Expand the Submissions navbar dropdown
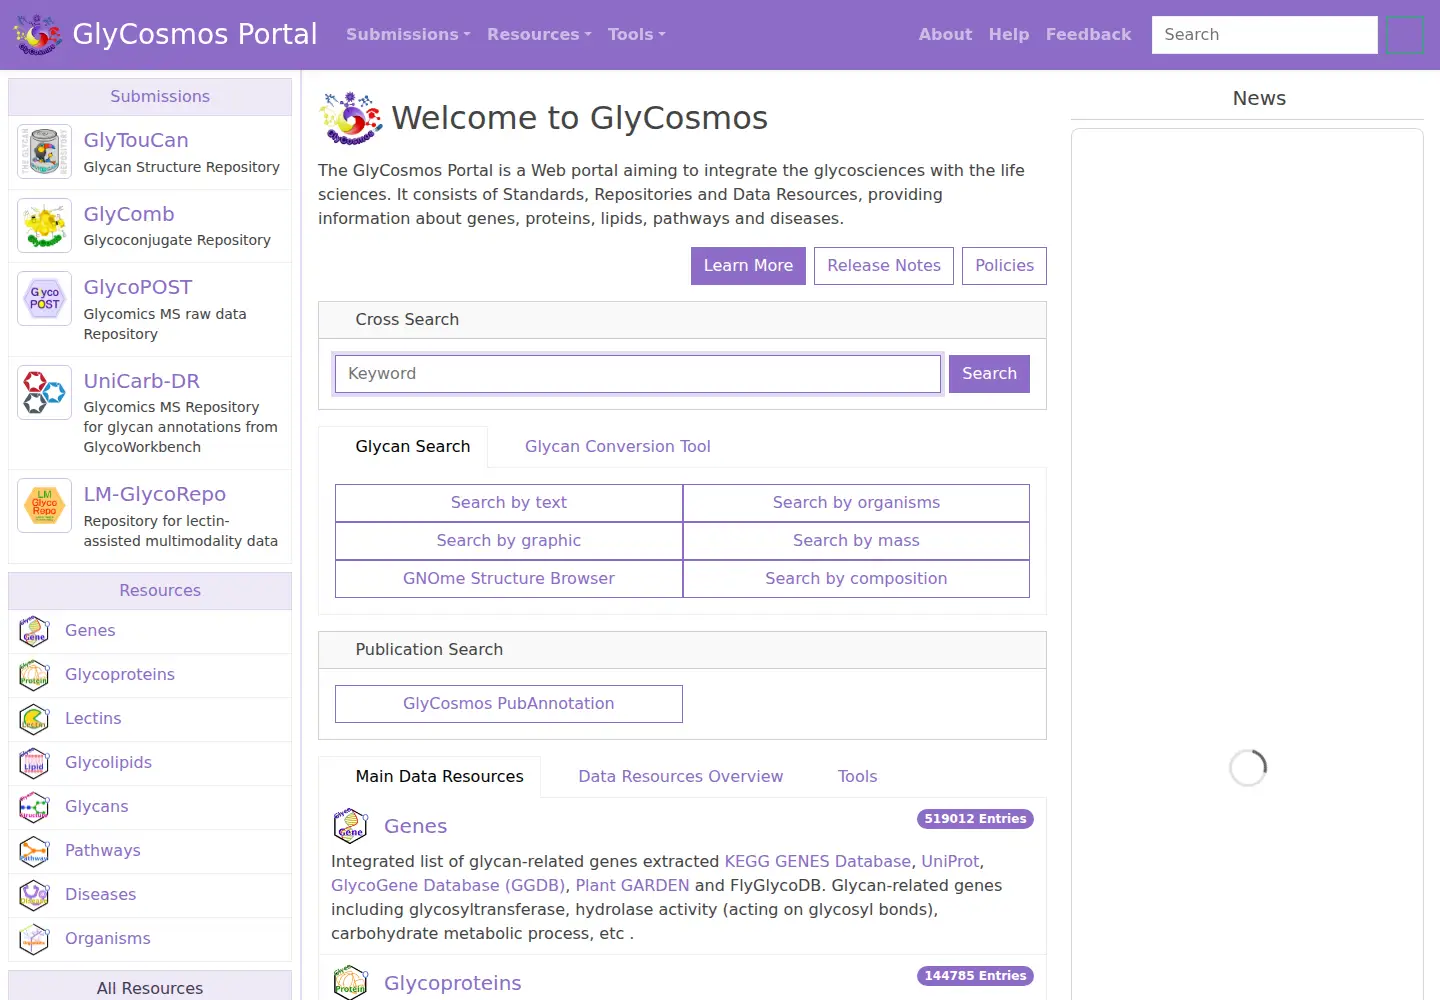1440x1000 pixels. tap(408, 34)
